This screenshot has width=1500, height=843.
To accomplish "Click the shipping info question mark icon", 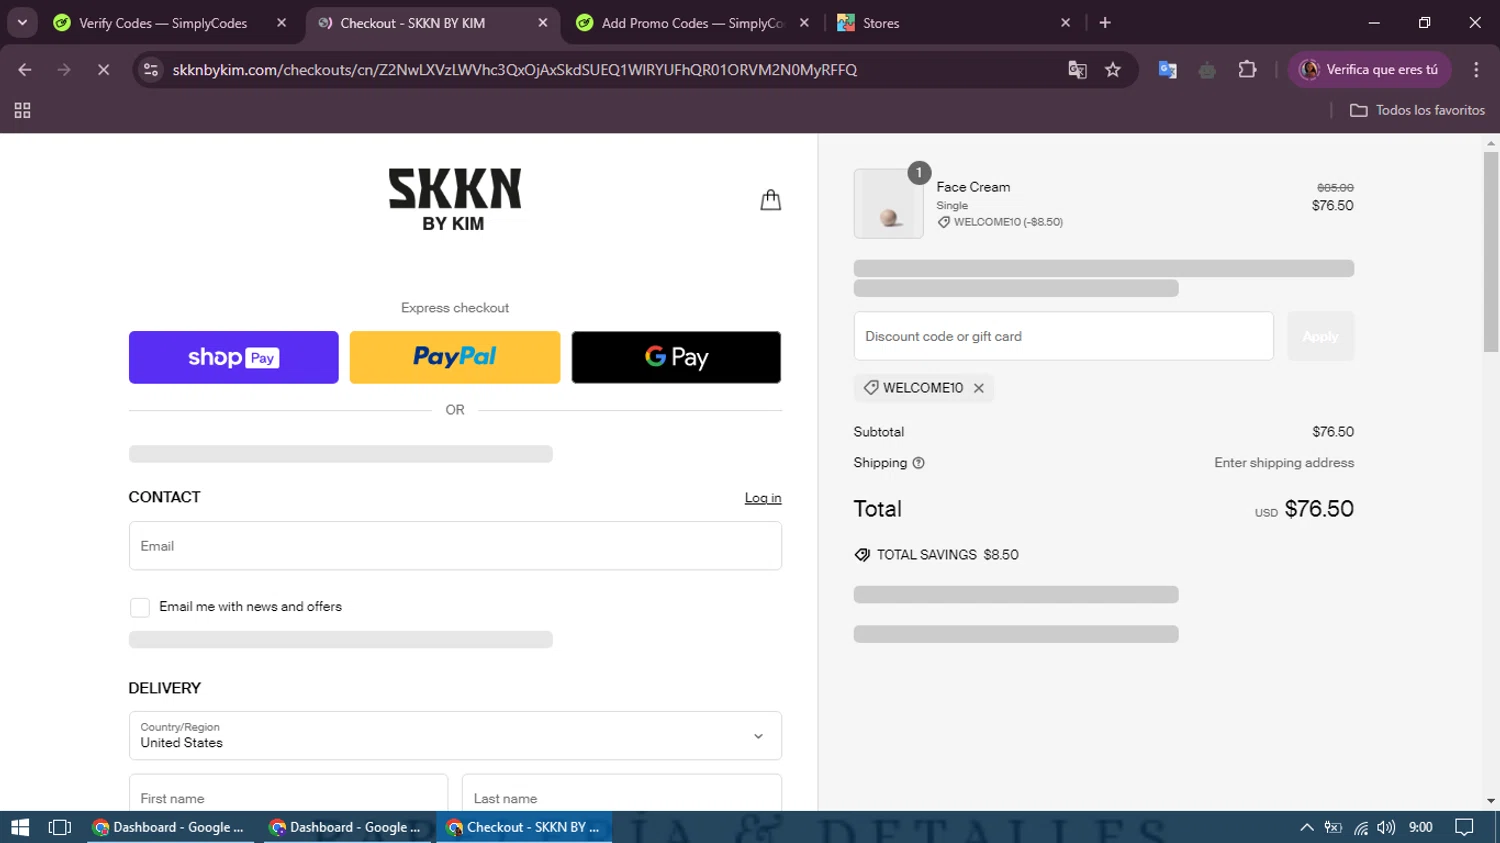I will [x=918, y=463].
